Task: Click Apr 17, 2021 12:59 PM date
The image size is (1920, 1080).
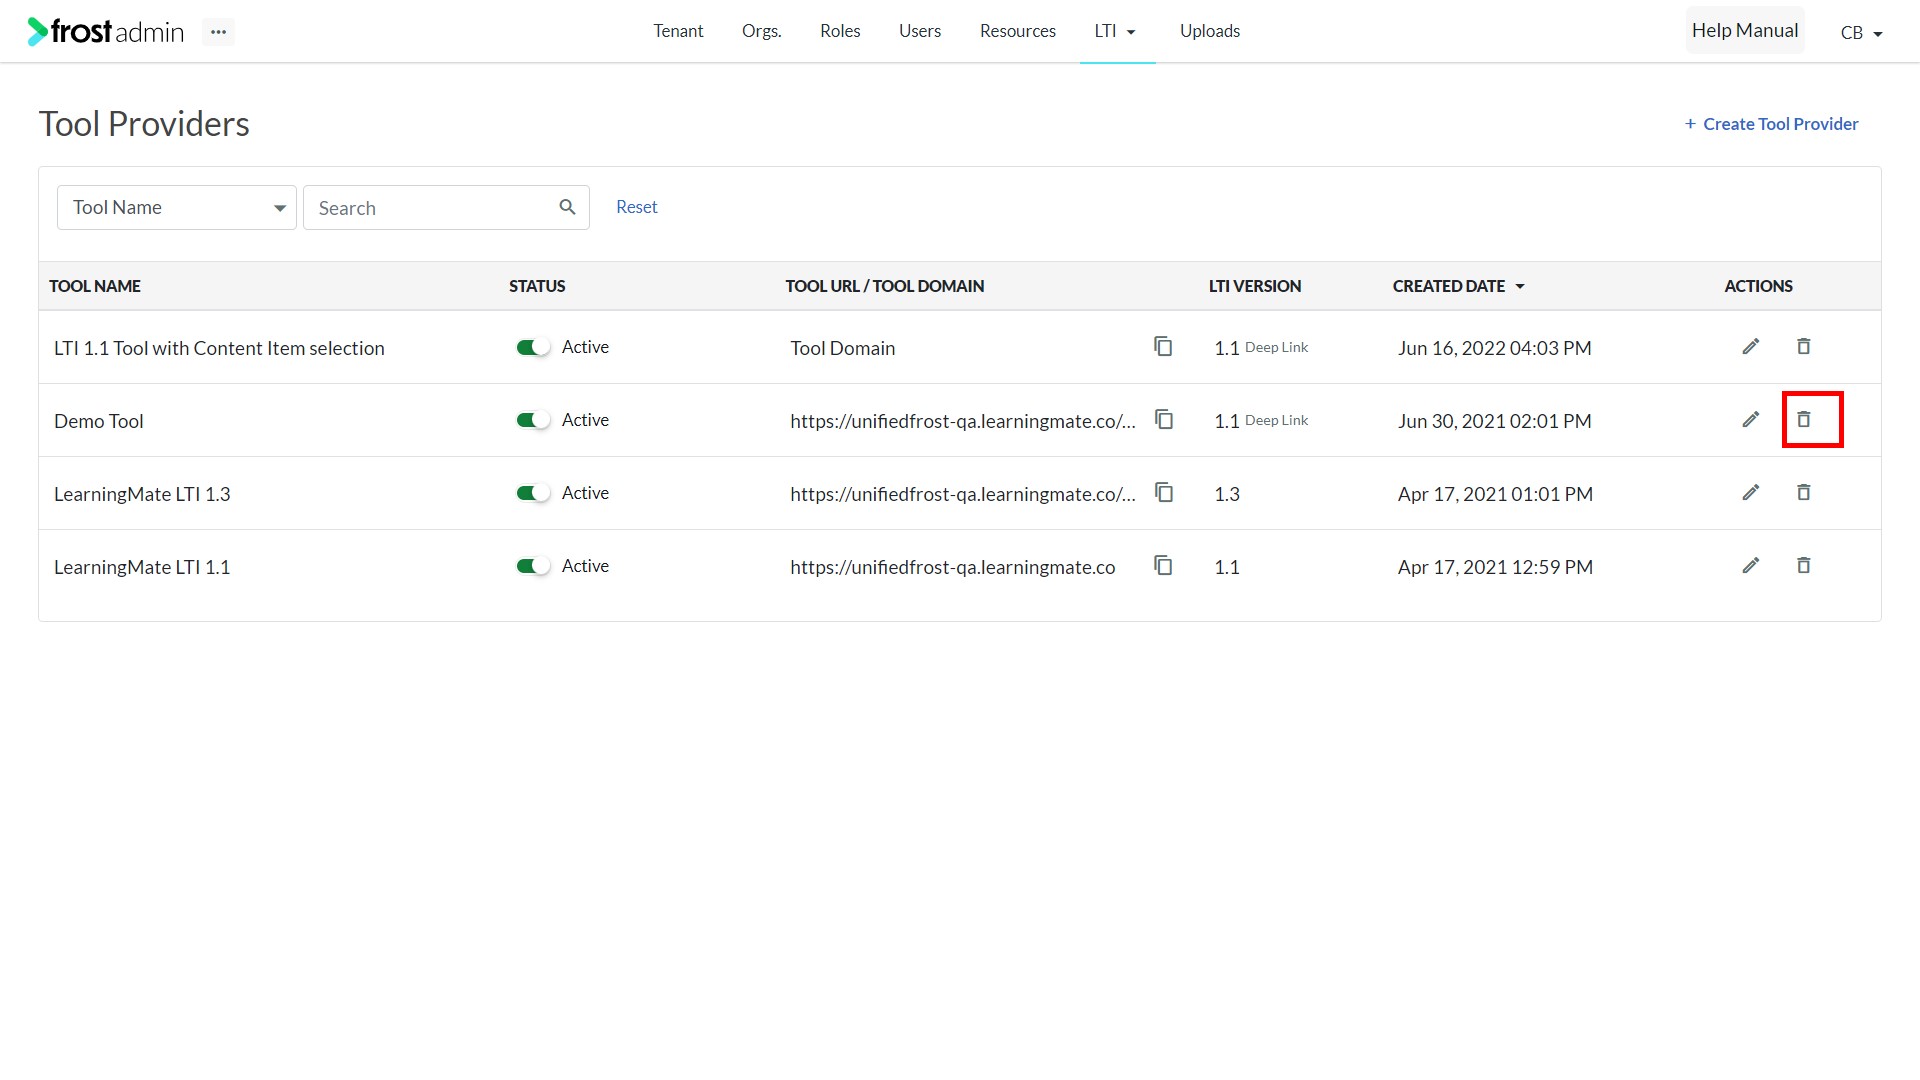Action: point(1495,567)
